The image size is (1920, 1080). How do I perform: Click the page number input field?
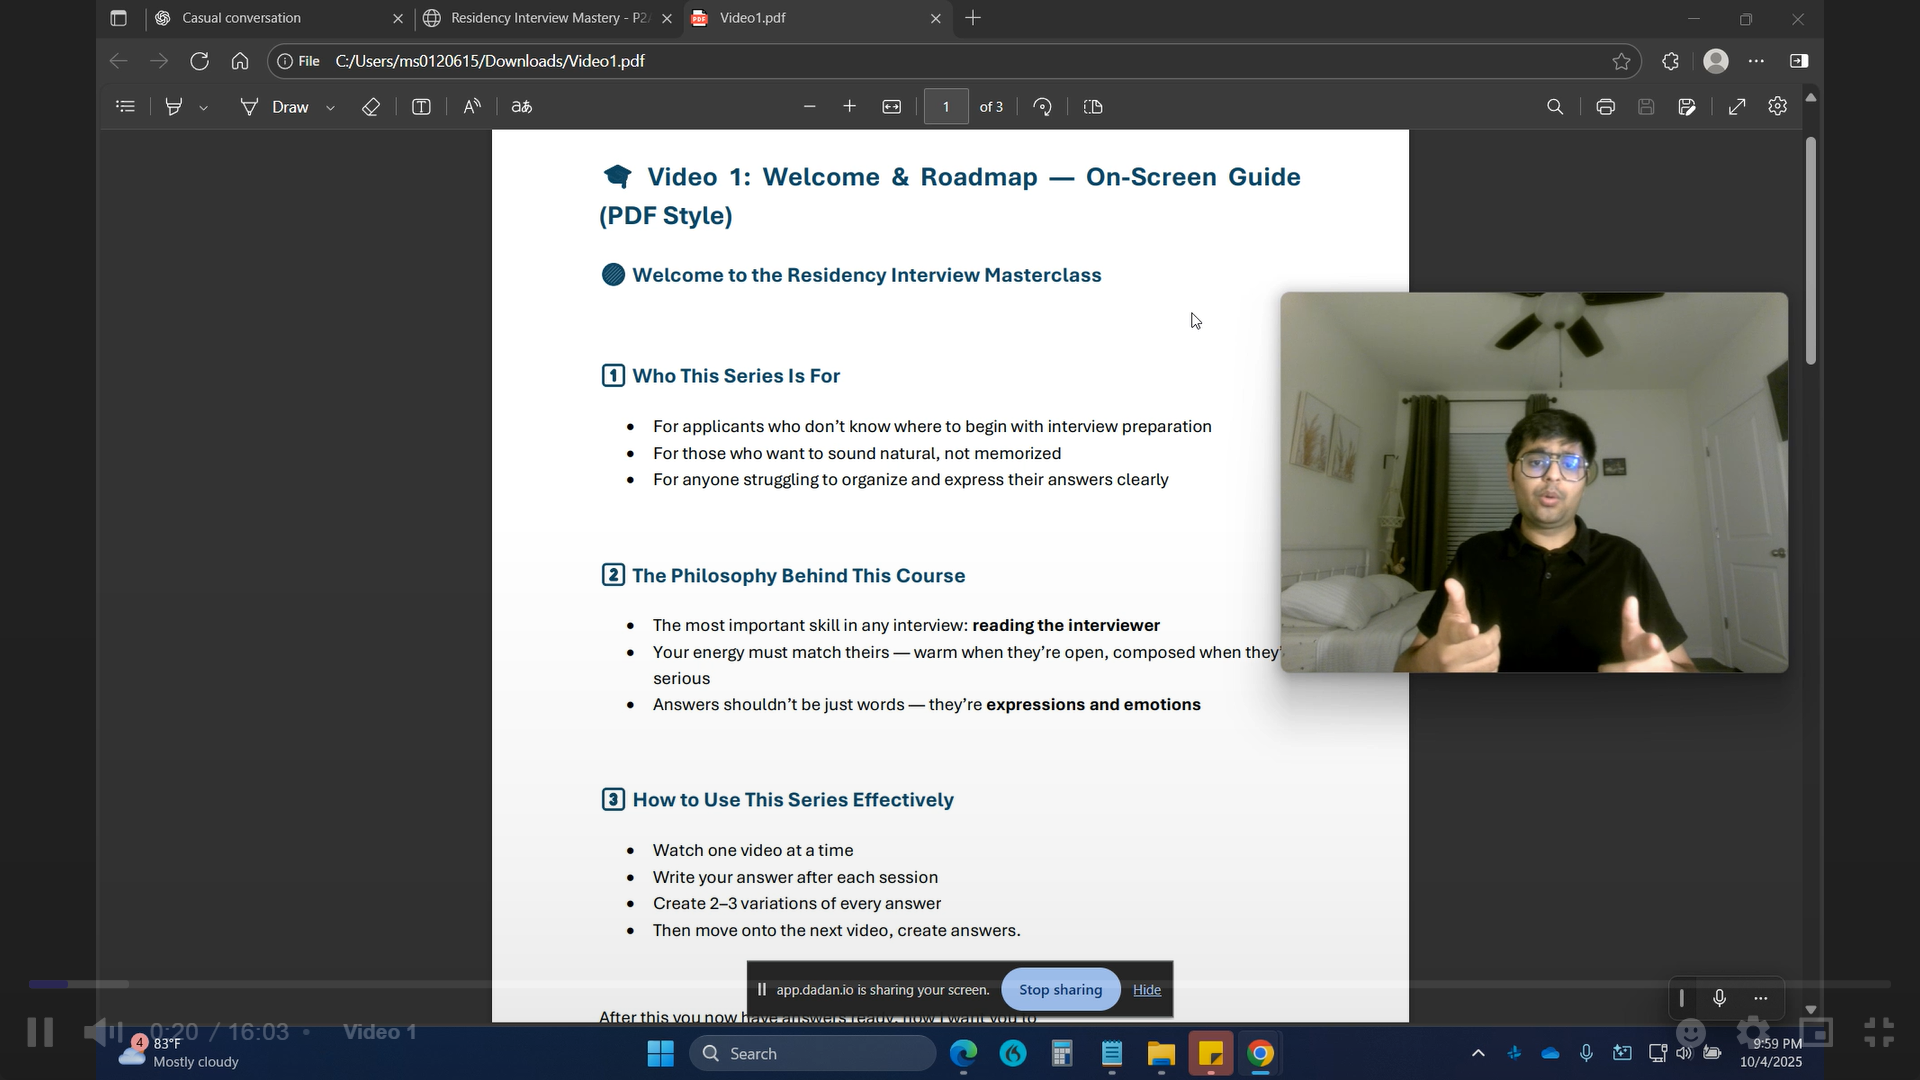pos(945,107)
